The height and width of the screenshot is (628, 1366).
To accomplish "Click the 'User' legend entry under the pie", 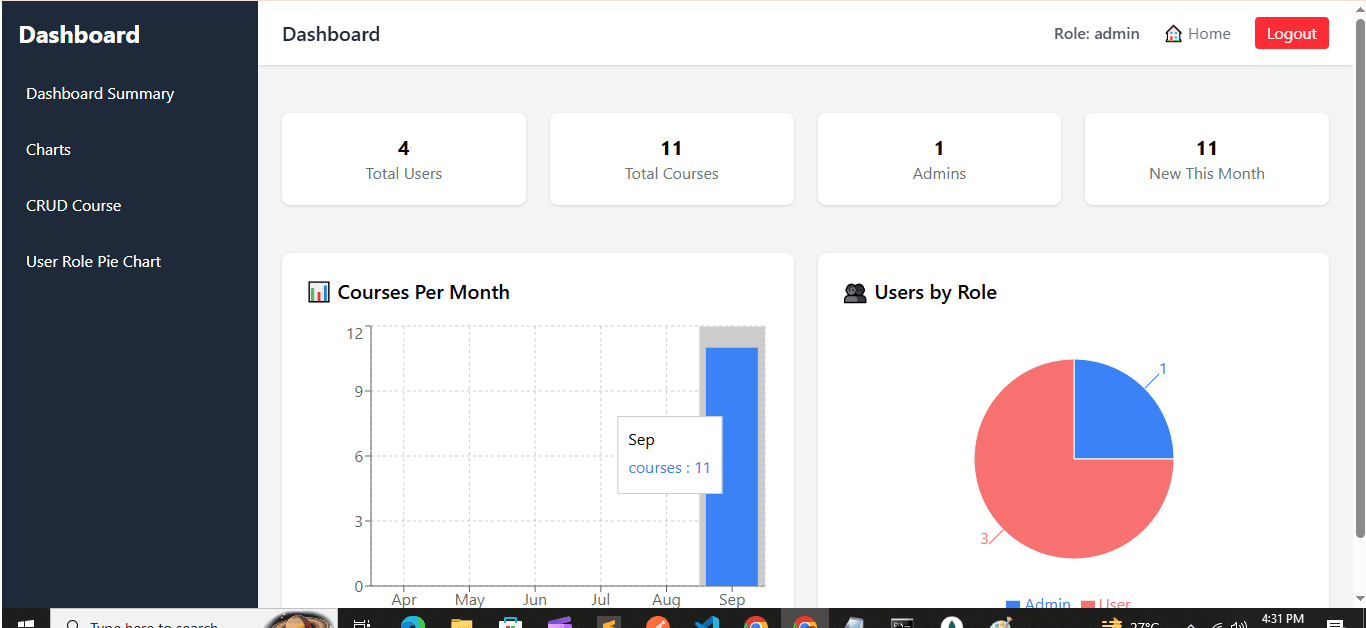I will (1106, 603).
